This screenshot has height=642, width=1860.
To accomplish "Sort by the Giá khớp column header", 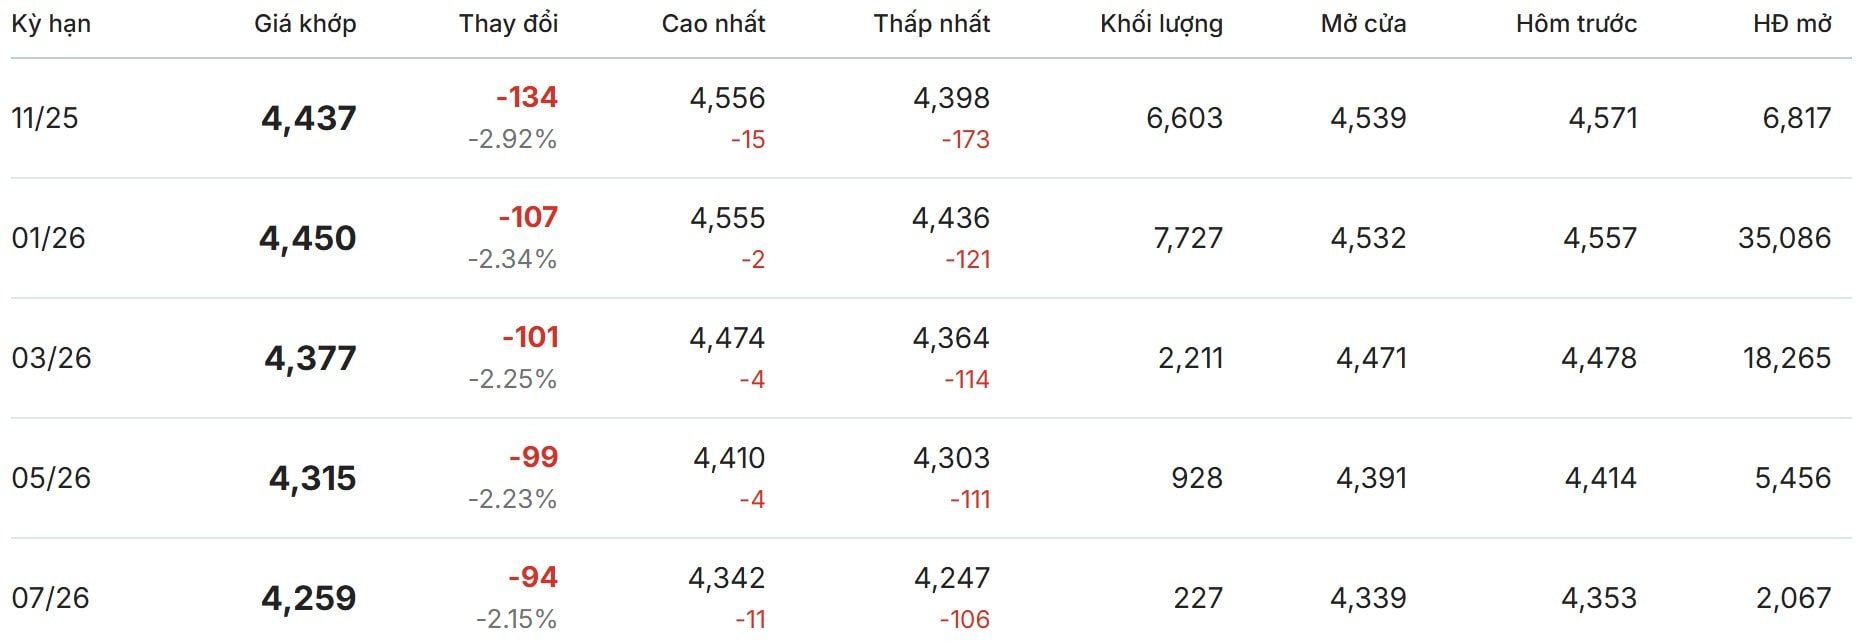I will (305, 24).
